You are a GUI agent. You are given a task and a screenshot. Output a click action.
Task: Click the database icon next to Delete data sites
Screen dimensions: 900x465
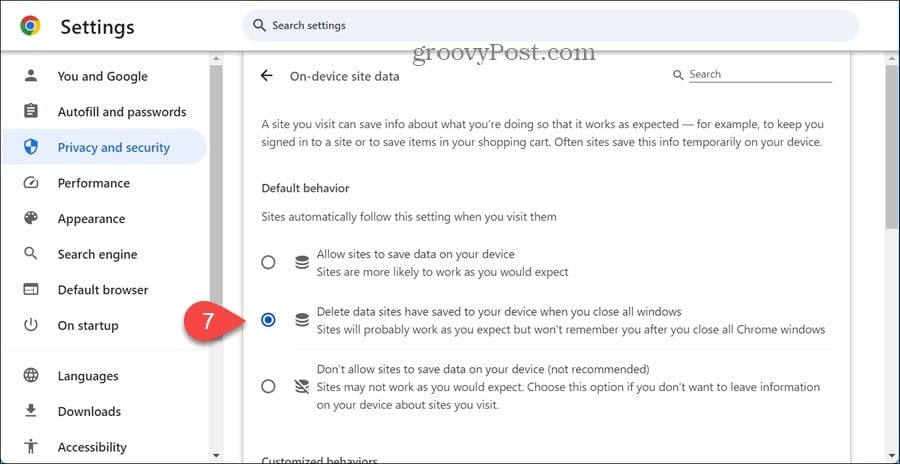302,320
